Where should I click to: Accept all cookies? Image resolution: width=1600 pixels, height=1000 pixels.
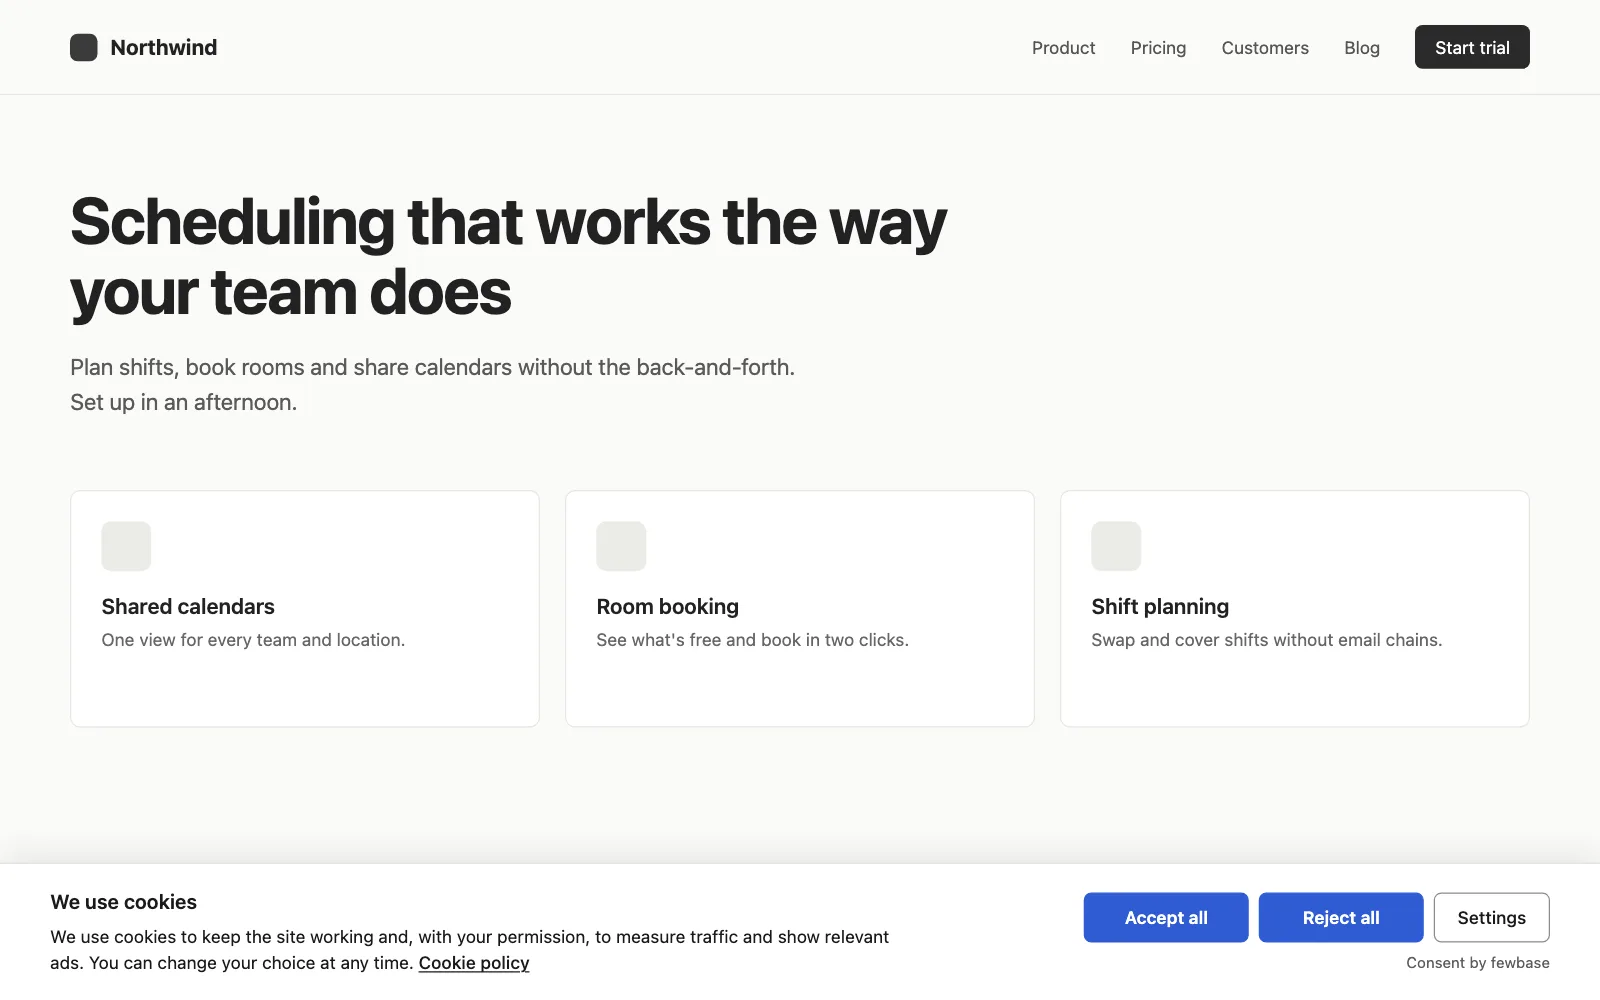coord(1166,917)
